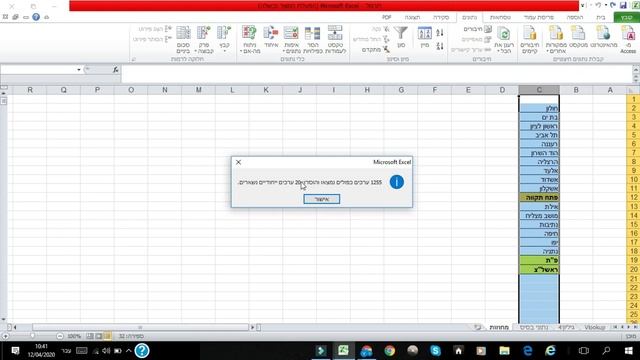Open the Customize Quick Access Toolbar dropdown

pyautogui.click(x=582, y=5)
